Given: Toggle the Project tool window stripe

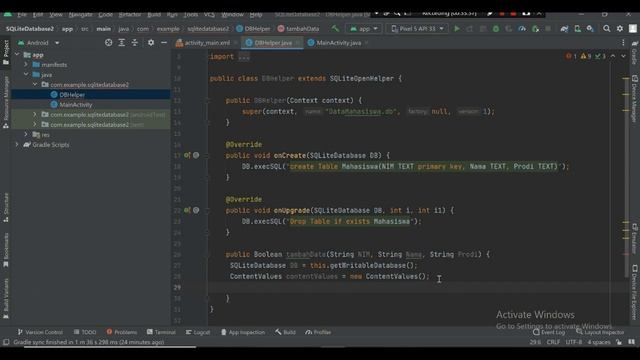Looking at the screenshot, I should (6, 52).
